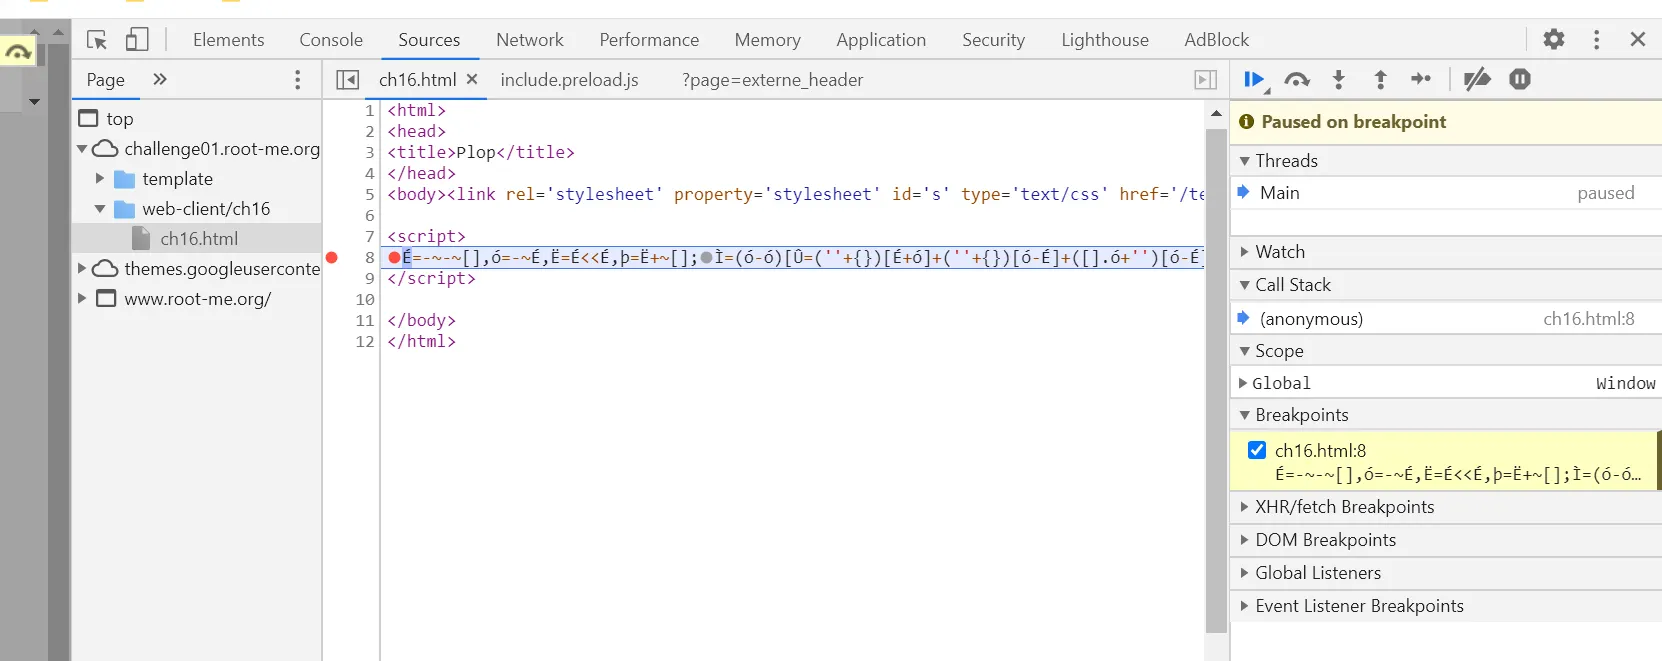Image resolution: width=1662 pixels, height=661 pixels.
Task: Open the Lighthouse tab
Action: 1105,40
